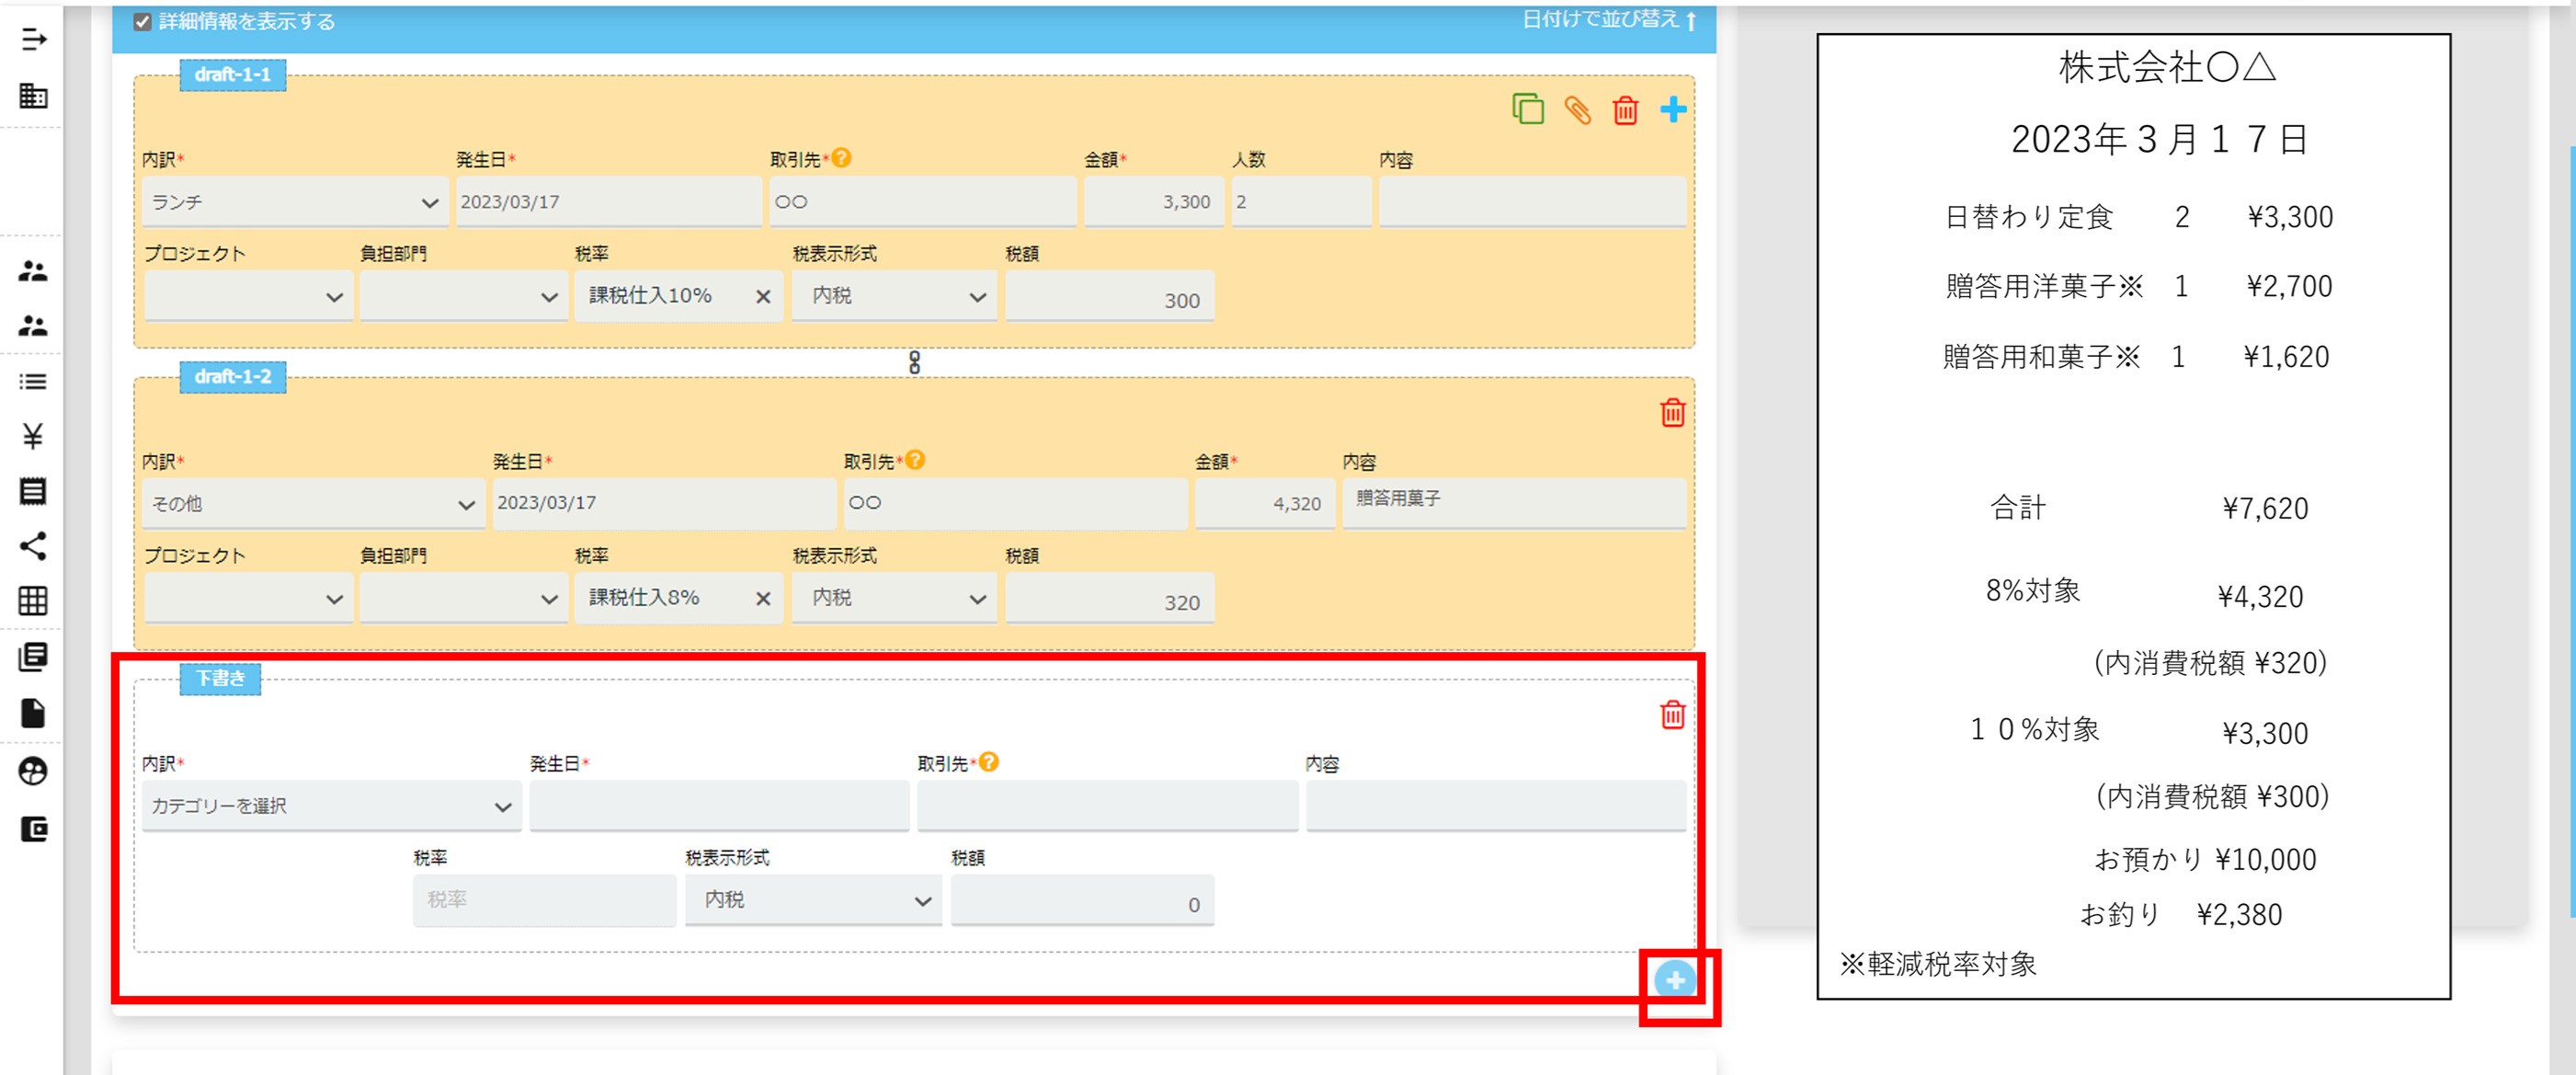Clear the 課税仕入10% tax rate selection
This screenshot has width=2576, height=1075.
click(763, 296)
